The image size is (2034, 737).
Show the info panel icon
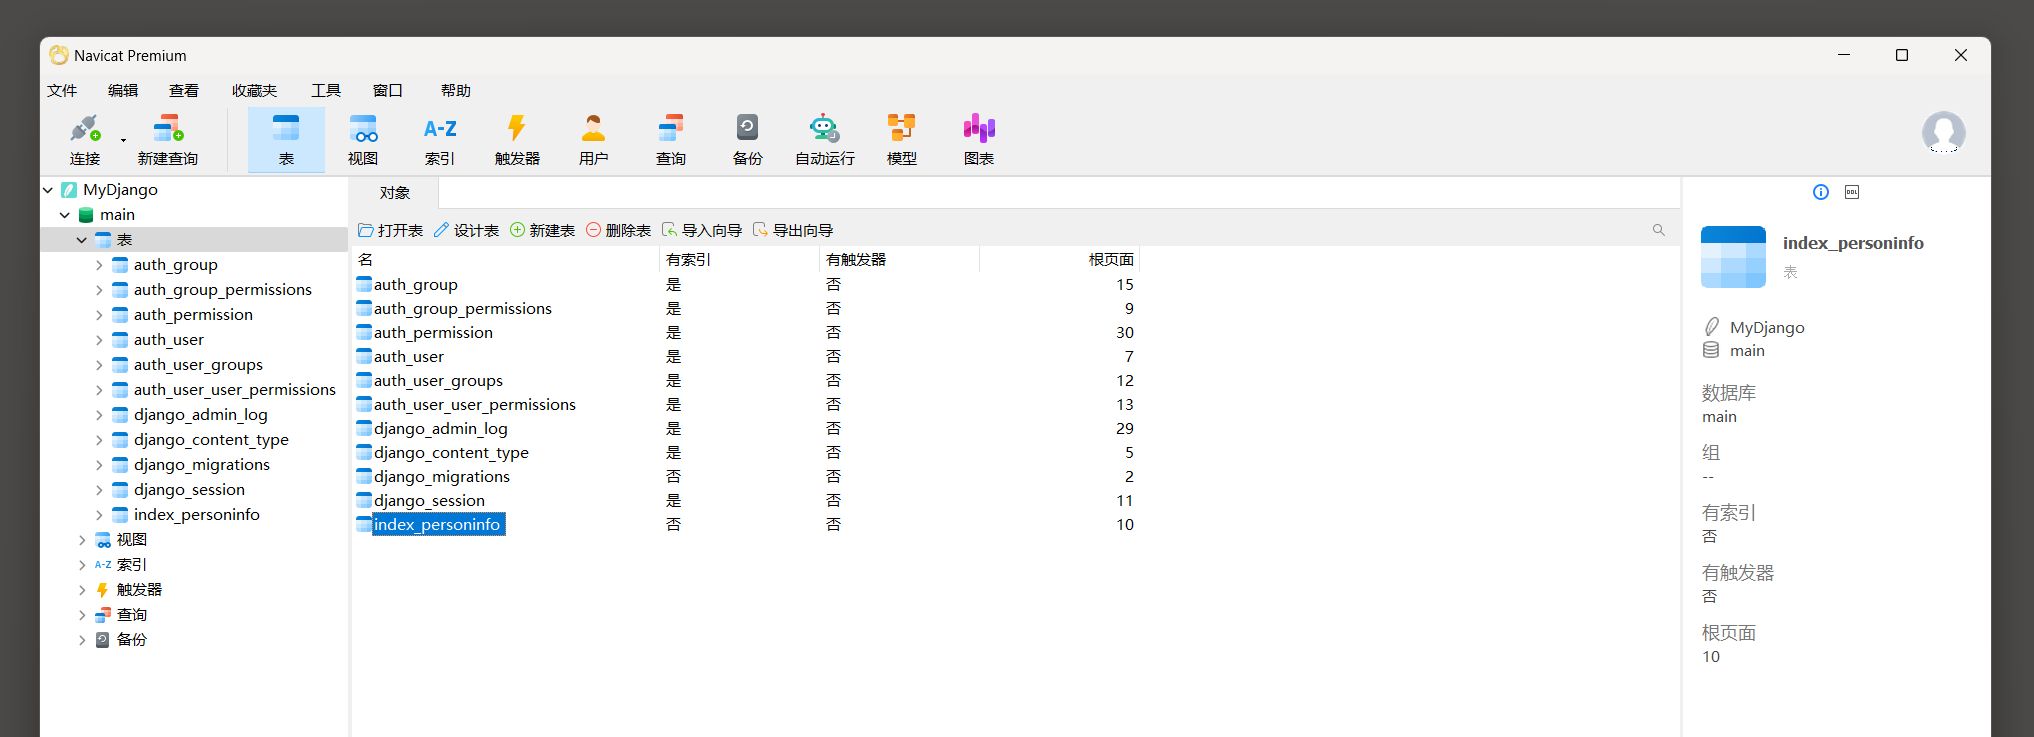click(x=1821, y=192)
